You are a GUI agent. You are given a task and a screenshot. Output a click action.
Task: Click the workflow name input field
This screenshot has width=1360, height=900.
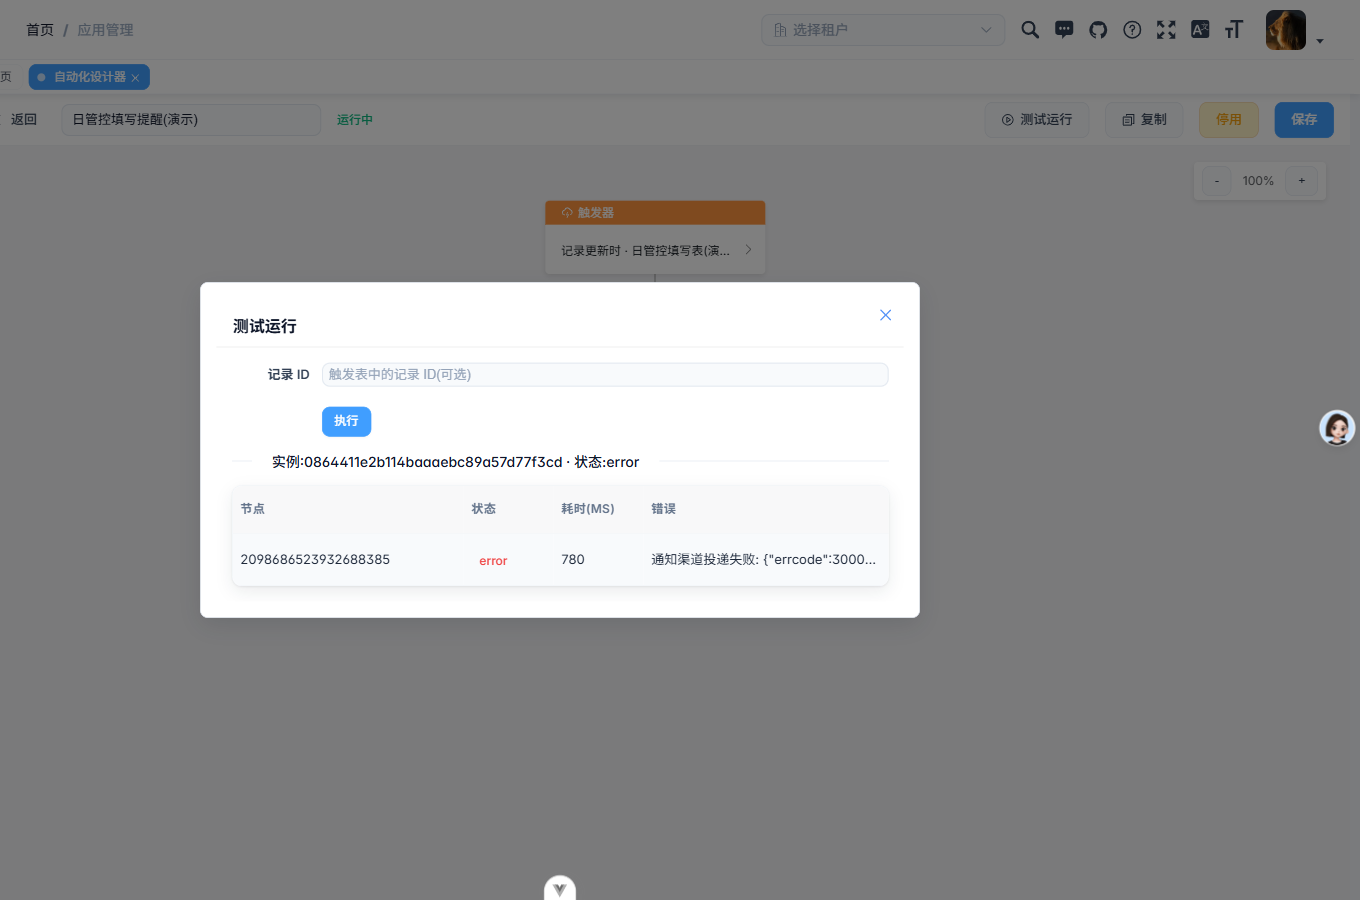191,119
